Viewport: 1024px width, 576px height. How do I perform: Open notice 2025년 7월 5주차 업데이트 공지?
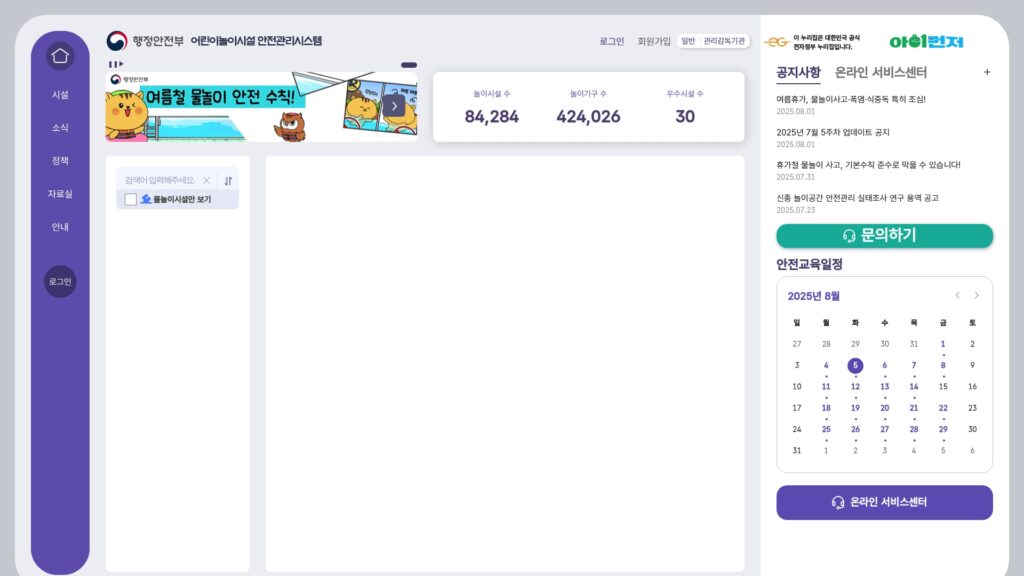(x=833, y=132)
